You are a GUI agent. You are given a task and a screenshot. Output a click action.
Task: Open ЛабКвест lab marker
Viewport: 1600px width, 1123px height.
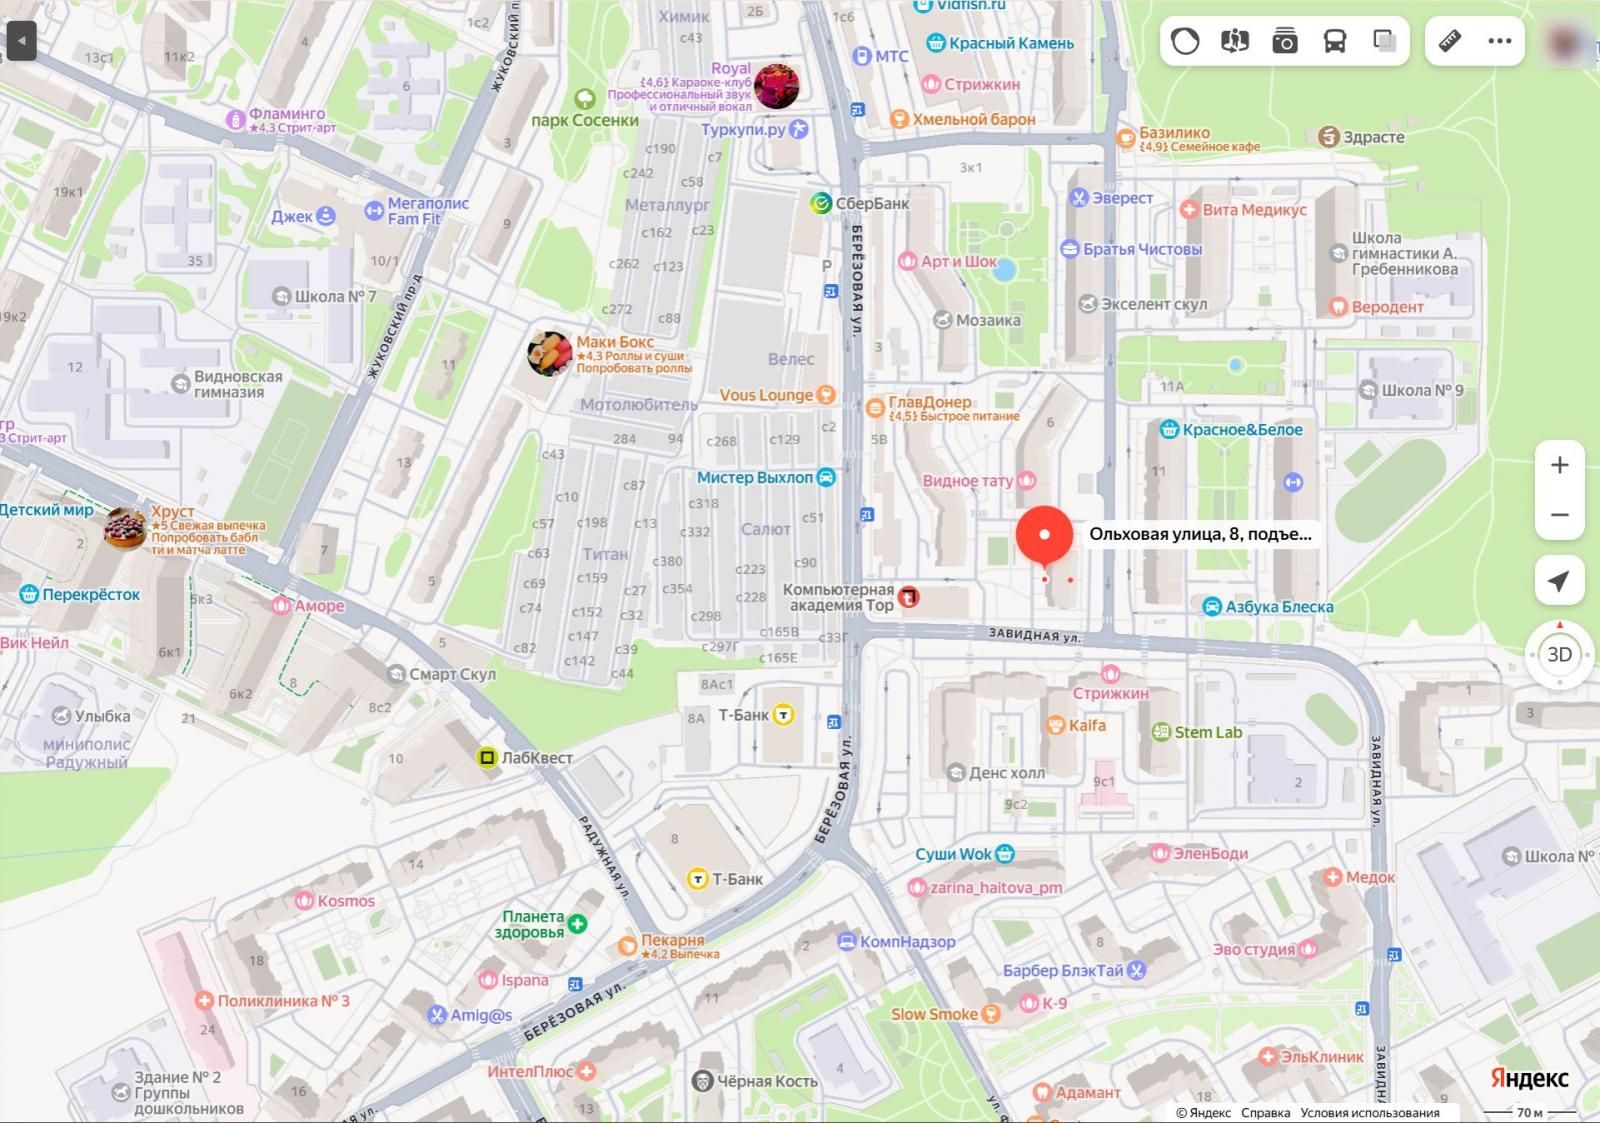pos(487,758)
